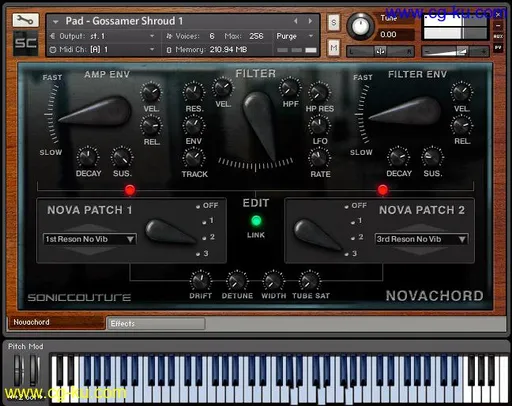Click the Filter Env SUS knob

(432, 157)
